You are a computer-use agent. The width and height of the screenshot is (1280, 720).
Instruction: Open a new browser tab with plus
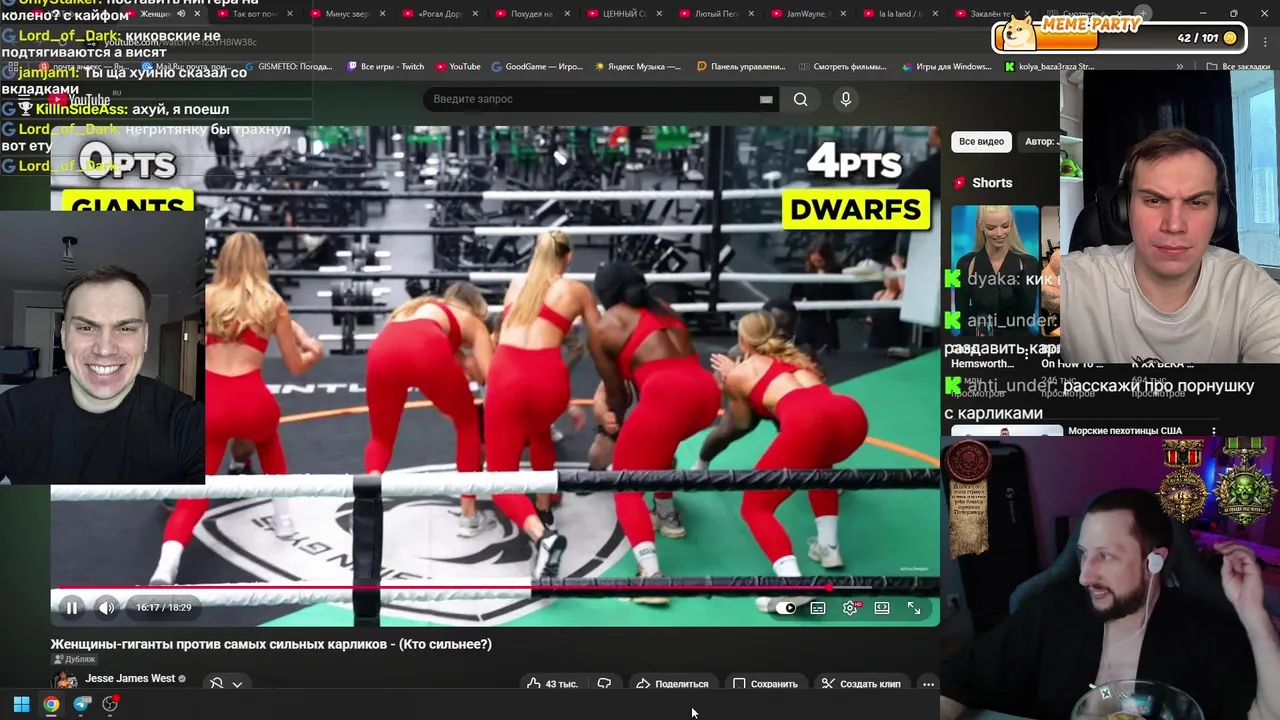(1143, 14)
